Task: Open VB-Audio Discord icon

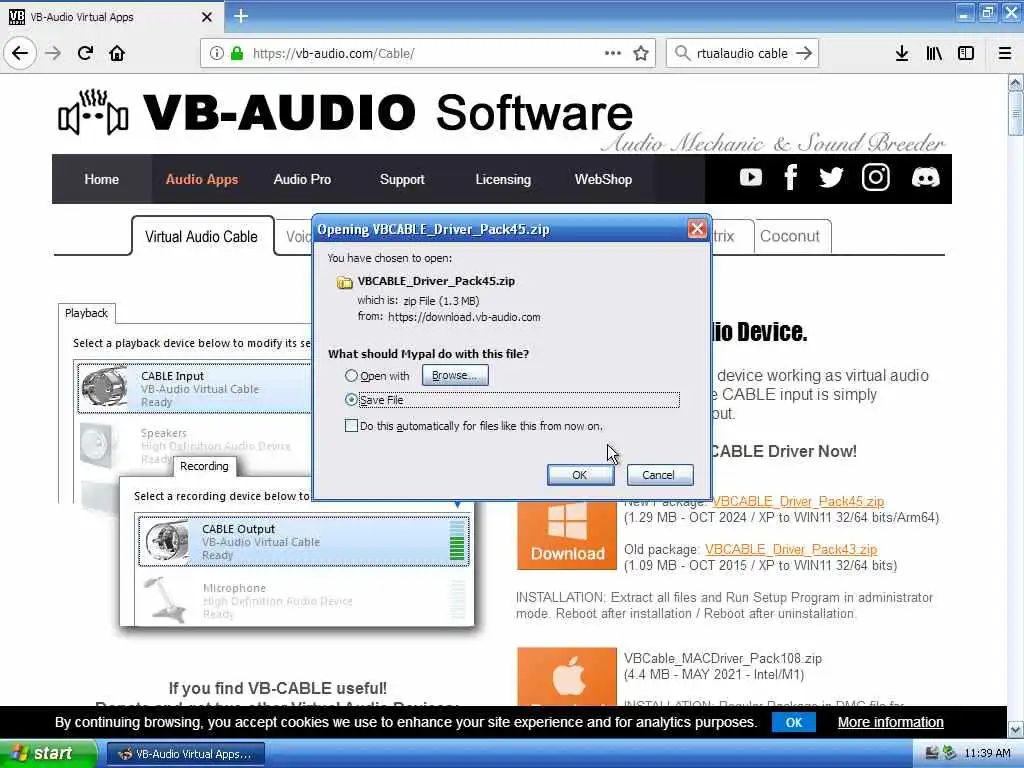Action: point(925,178)
